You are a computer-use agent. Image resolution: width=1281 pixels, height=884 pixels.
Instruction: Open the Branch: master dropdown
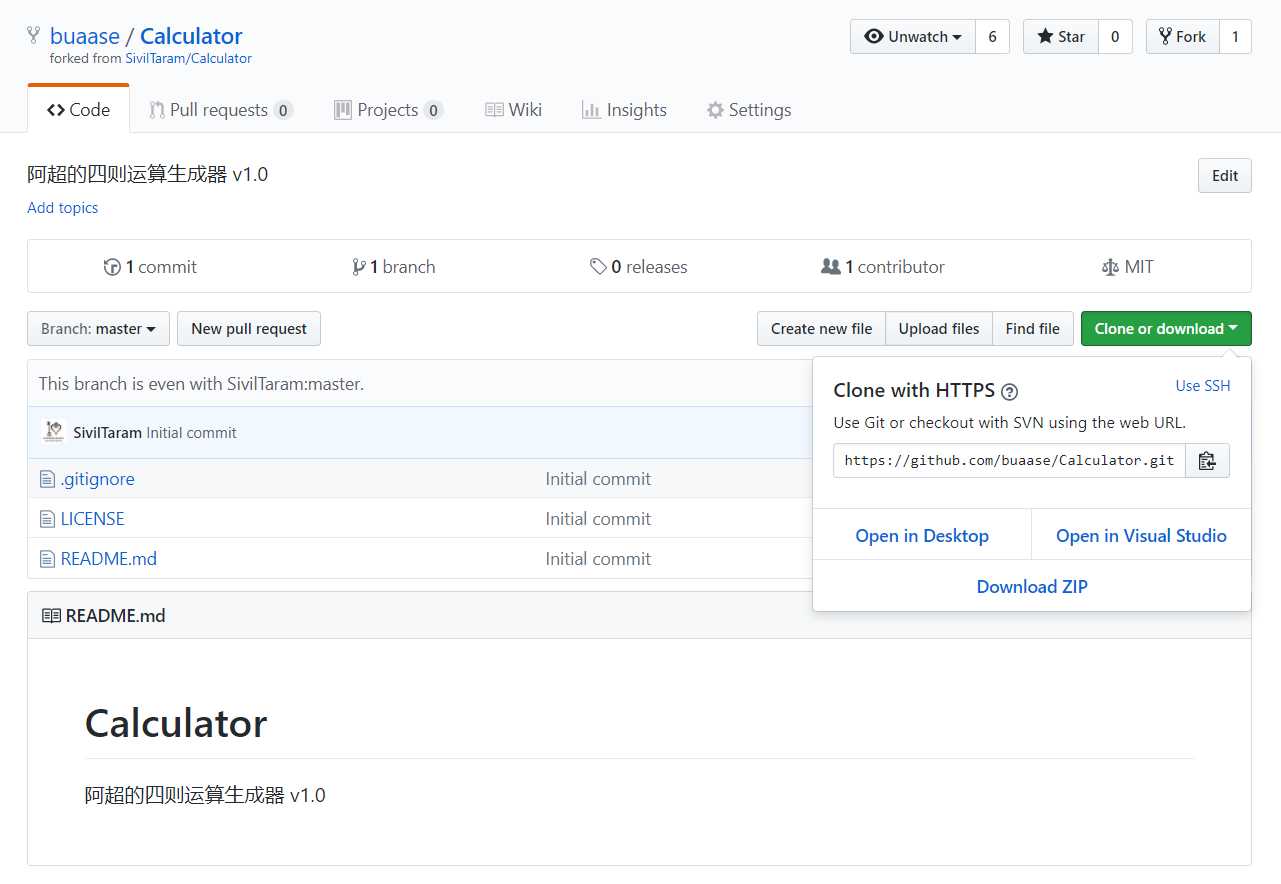[x=98, y=329]
